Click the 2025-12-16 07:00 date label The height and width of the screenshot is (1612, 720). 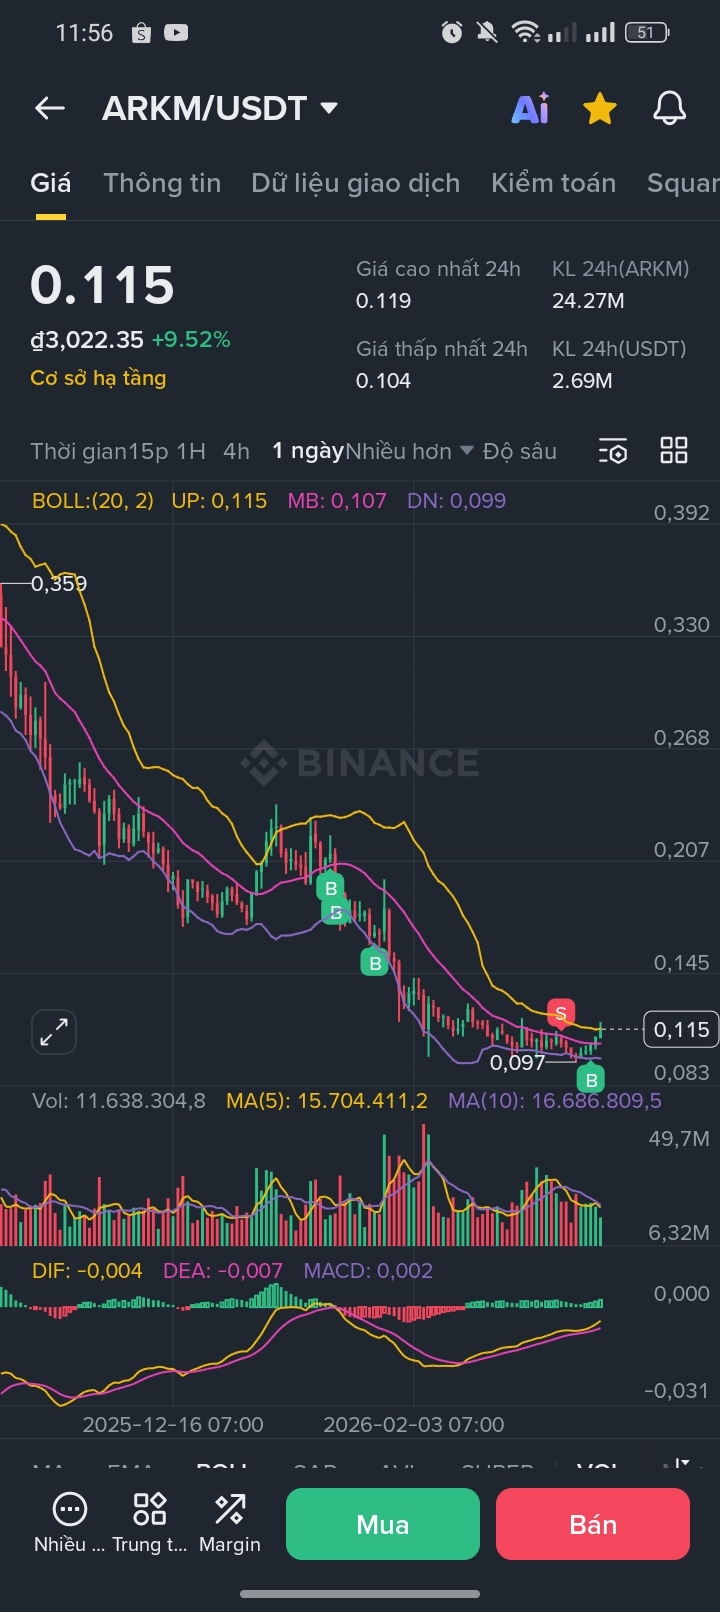(173, 1424)
